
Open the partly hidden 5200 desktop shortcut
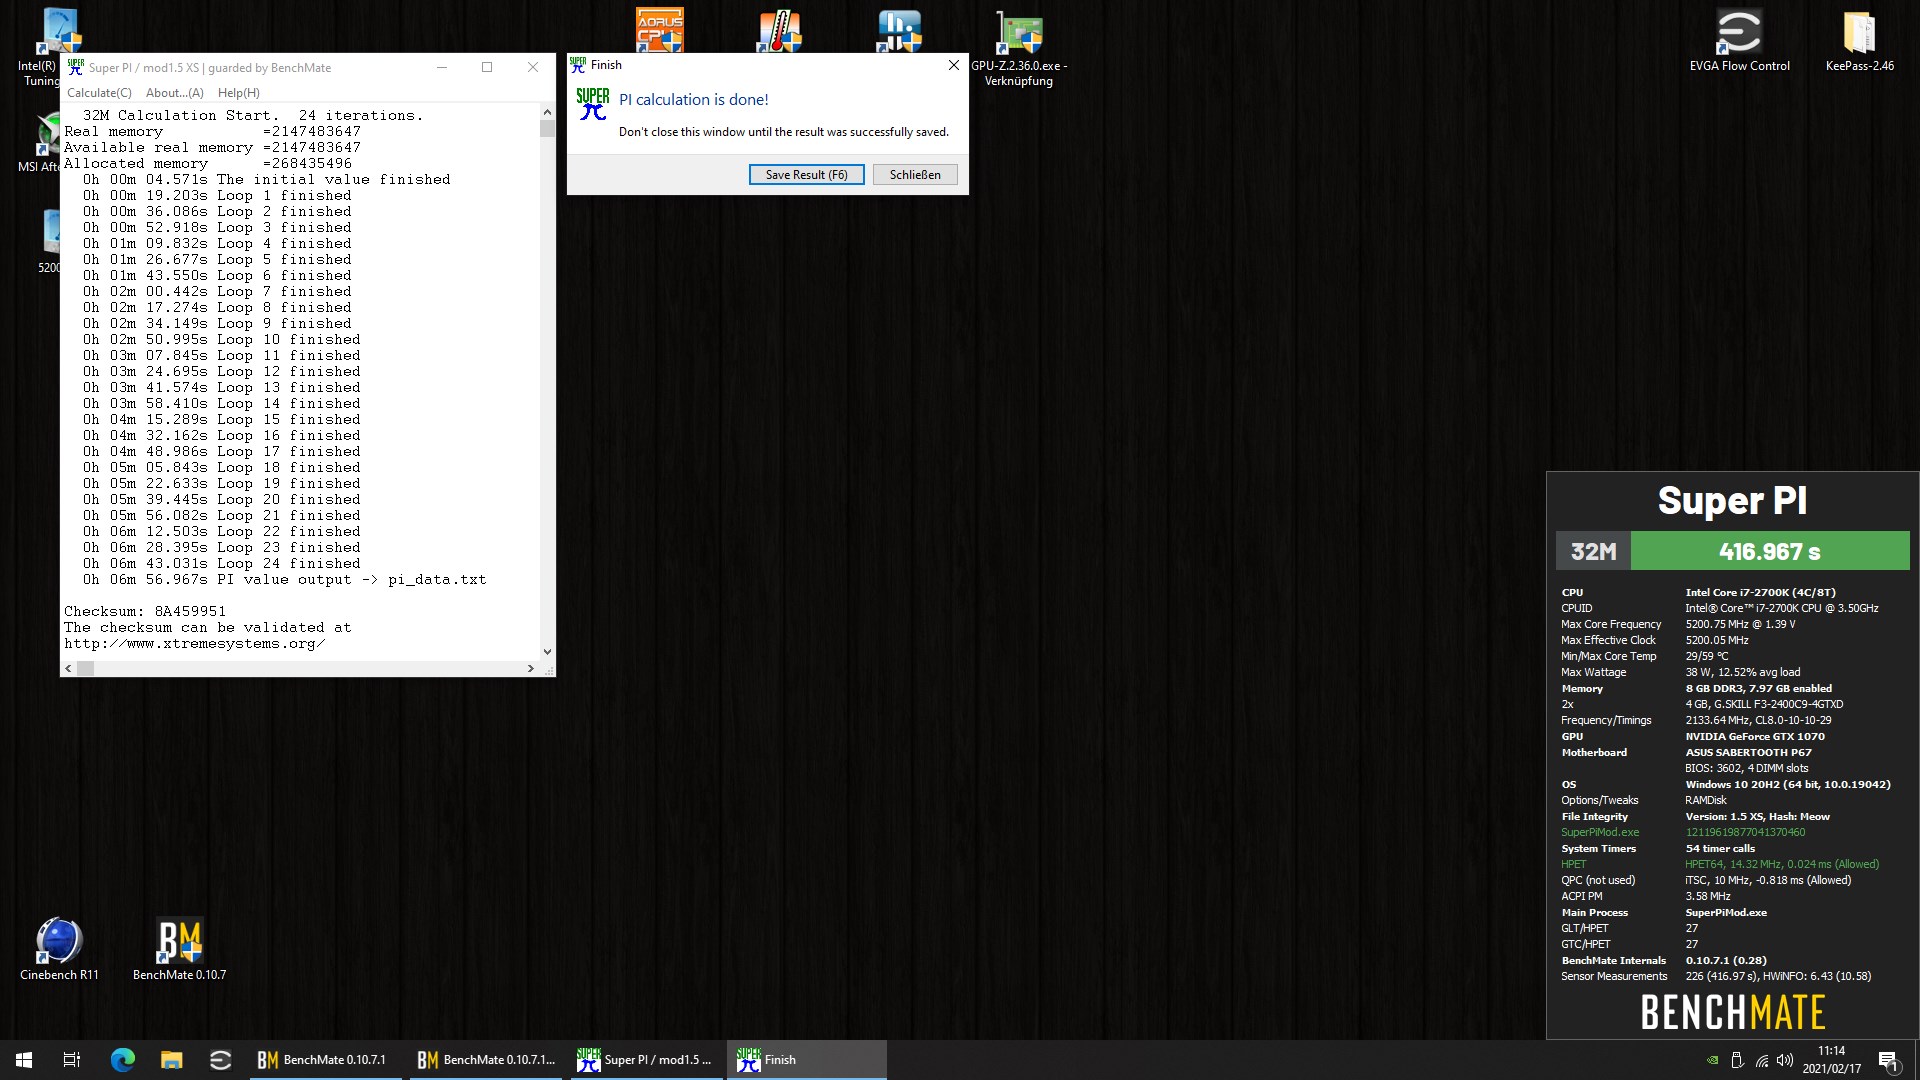[48, 240]
